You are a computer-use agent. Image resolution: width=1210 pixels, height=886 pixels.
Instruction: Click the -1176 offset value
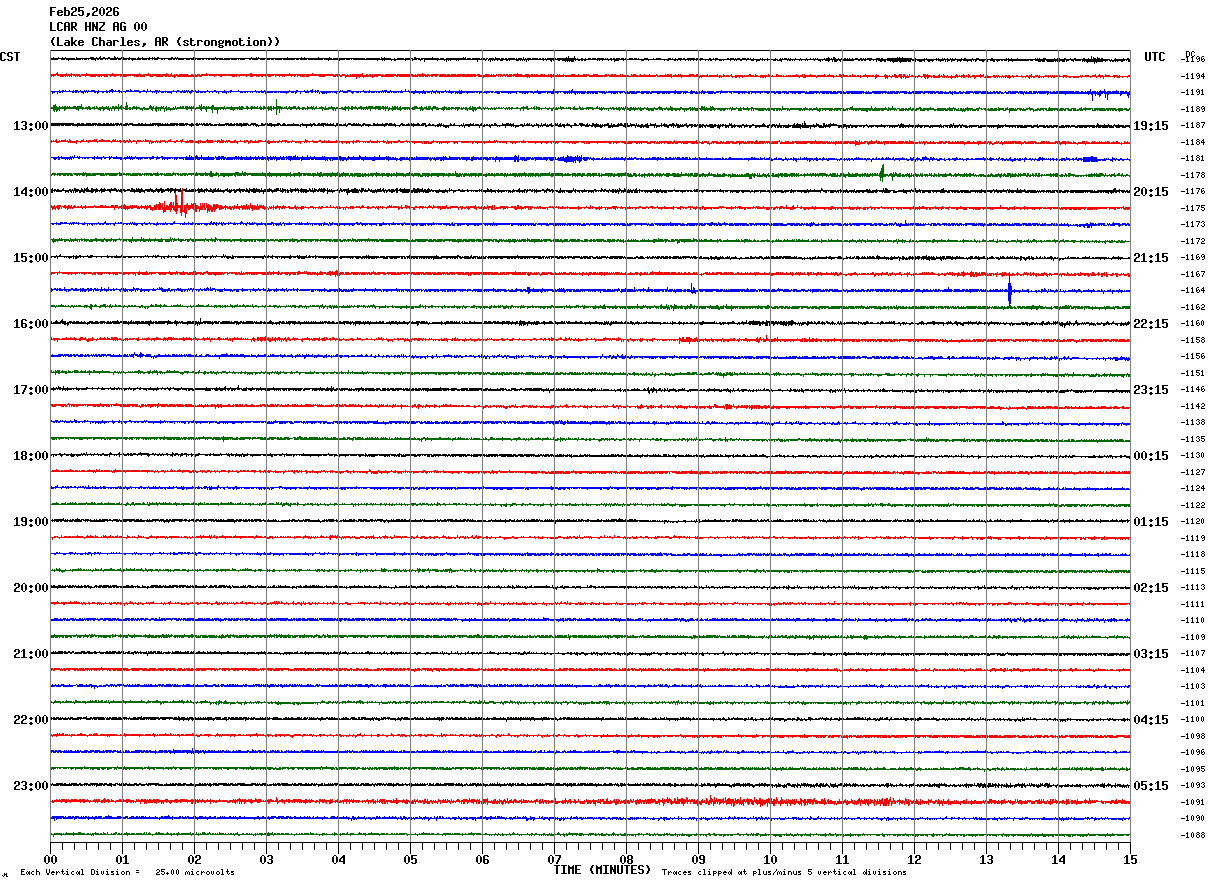(x=1192, y=192)
